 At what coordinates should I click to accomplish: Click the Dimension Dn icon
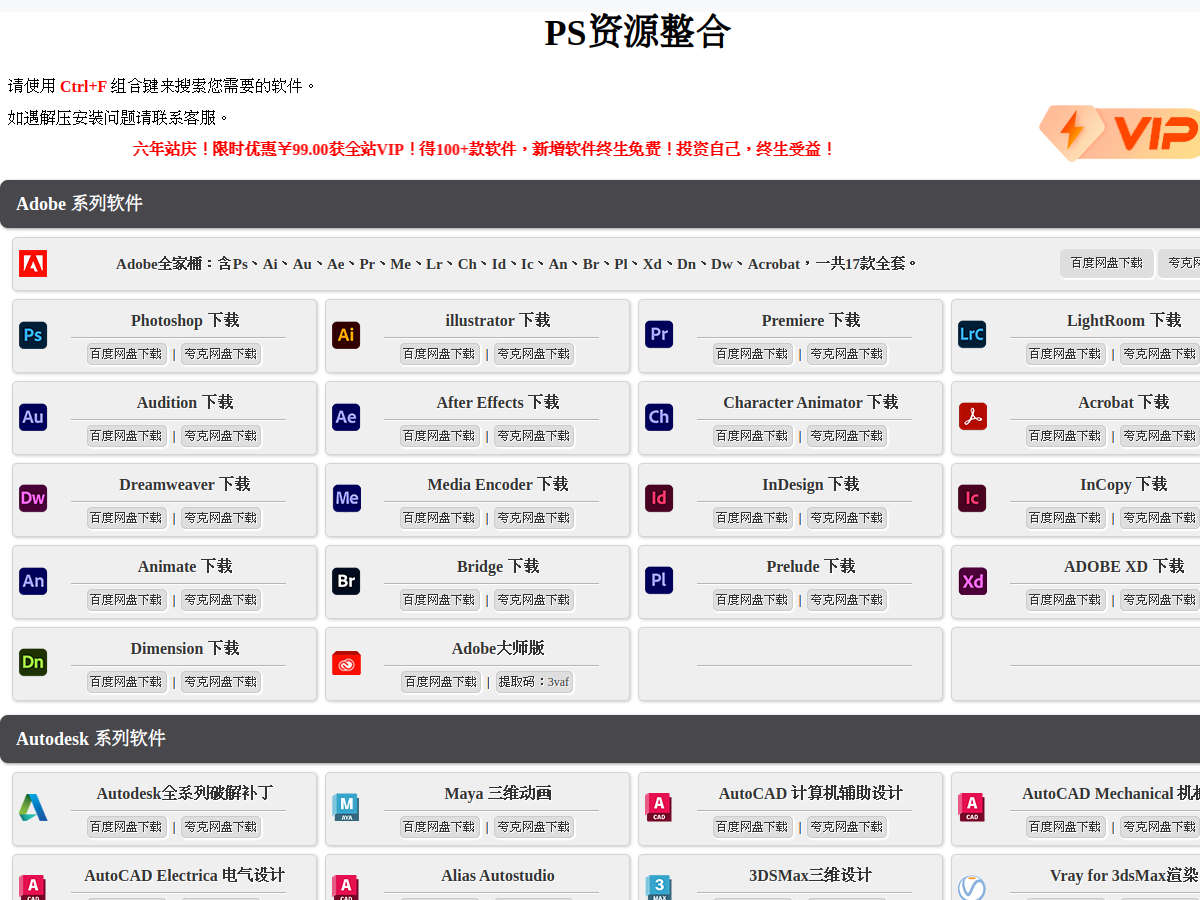[x=33, y=663]
